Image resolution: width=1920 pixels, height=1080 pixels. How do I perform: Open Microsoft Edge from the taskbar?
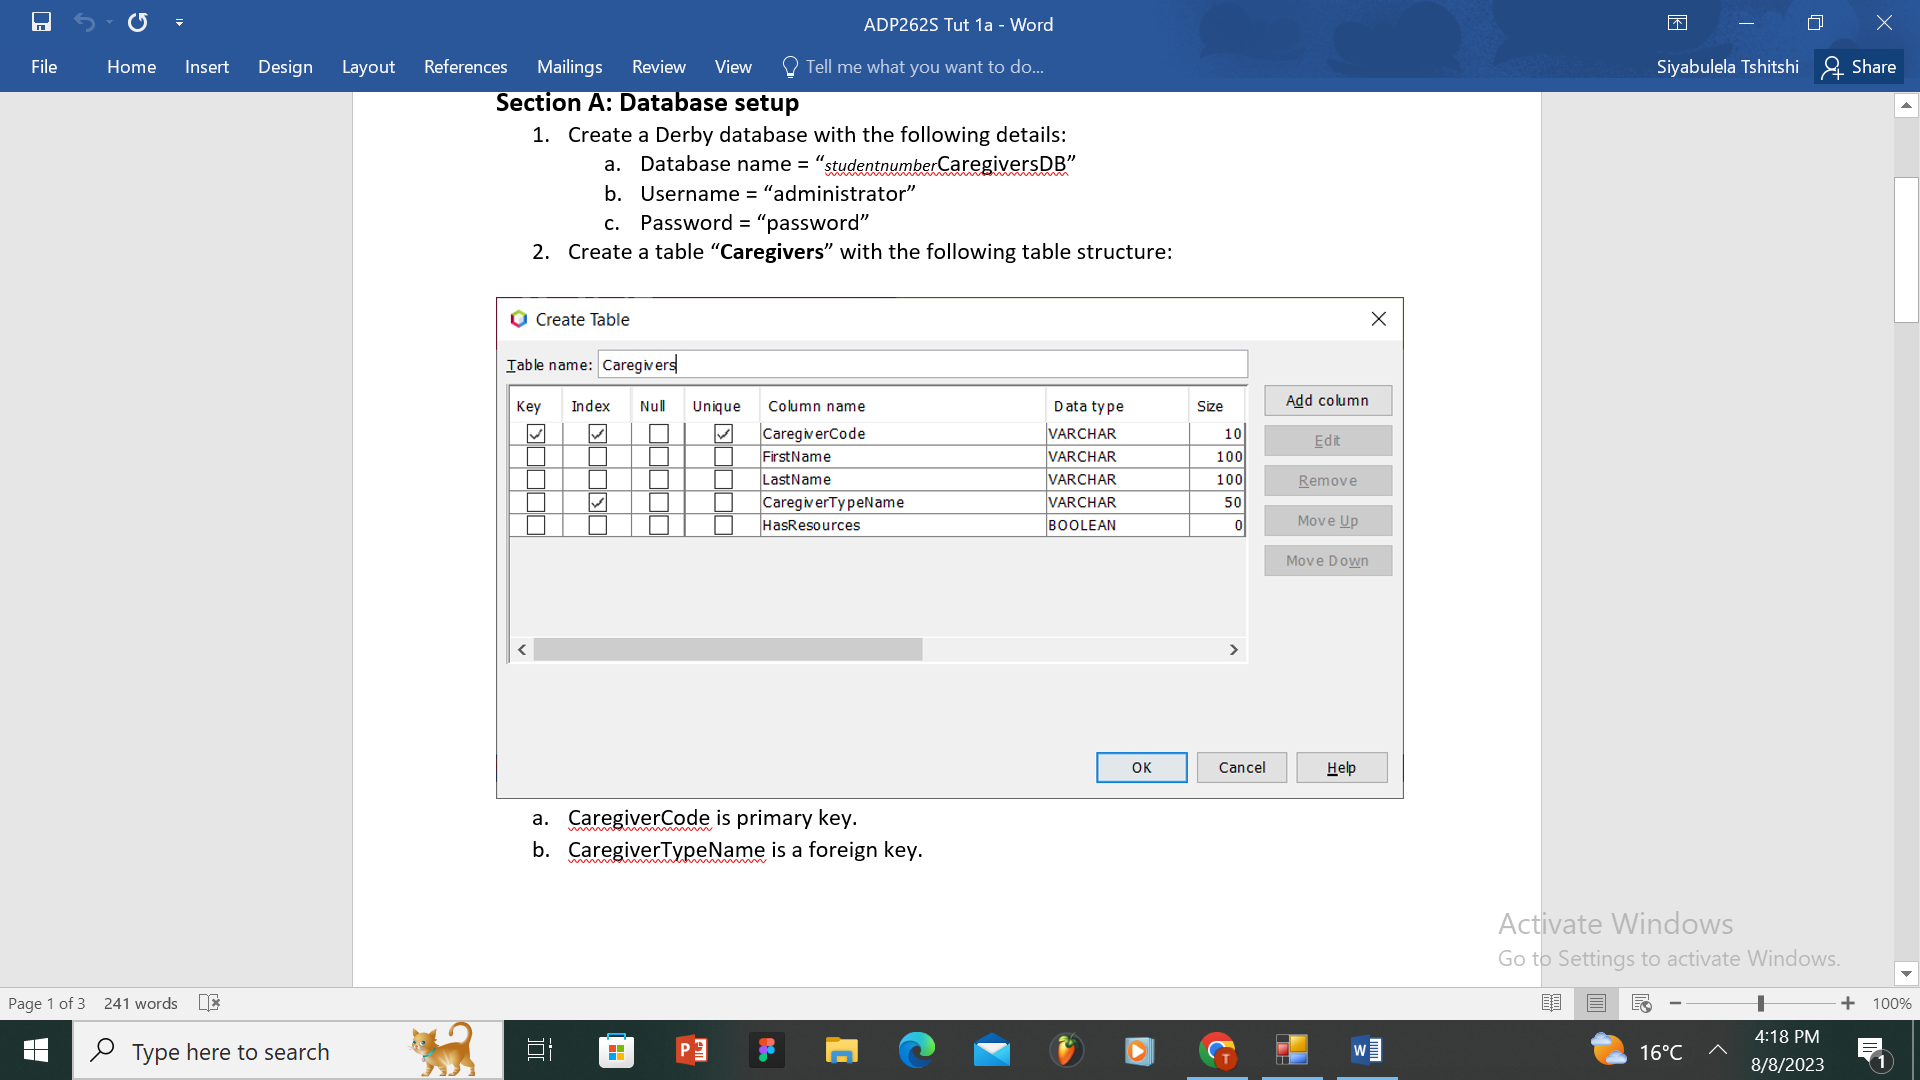tap(916, 1050)
